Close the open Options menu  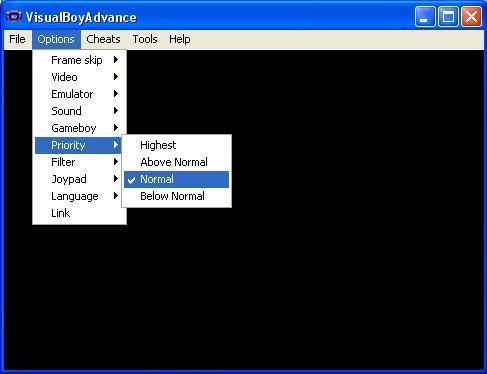pos(56,39)
